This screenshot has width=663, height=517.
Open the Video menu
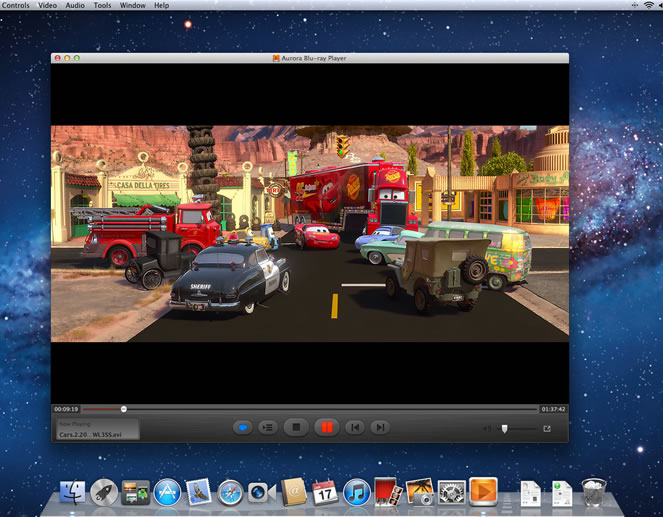(x=47, y=6)
